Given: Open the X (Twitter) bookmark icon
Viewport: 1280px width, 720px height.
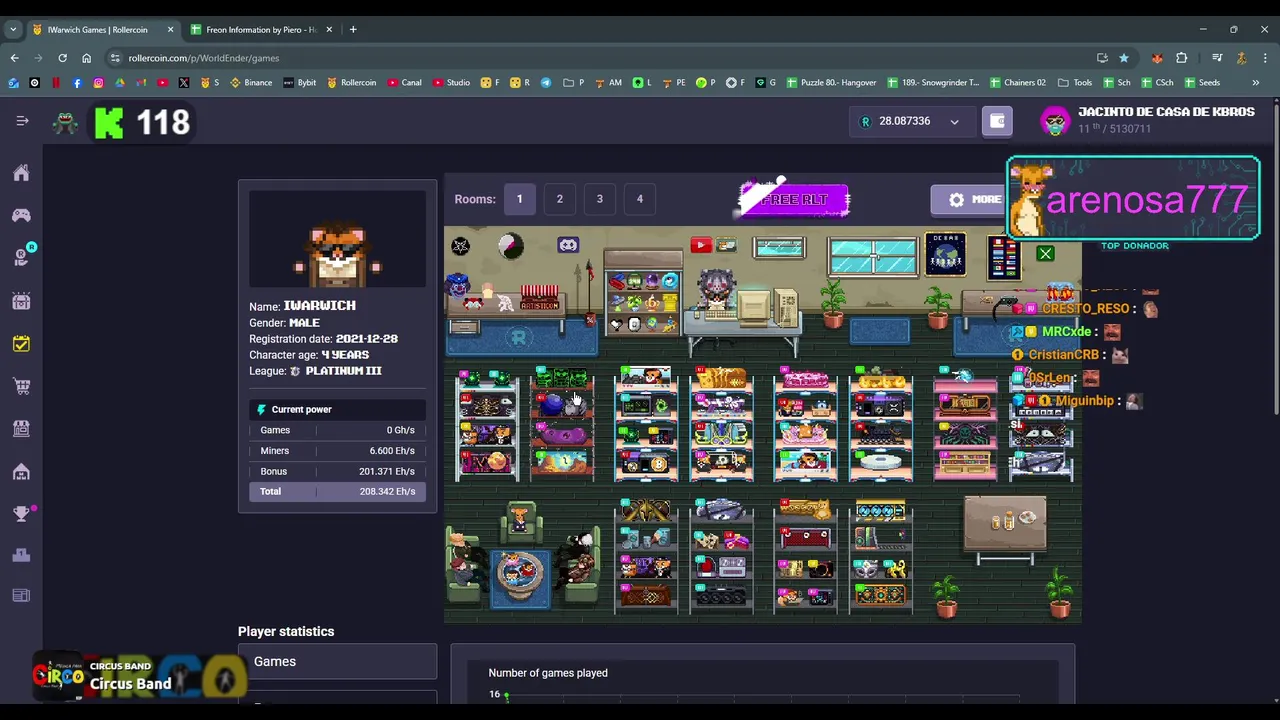Looking at the screenshot, I should coord(184,82).
